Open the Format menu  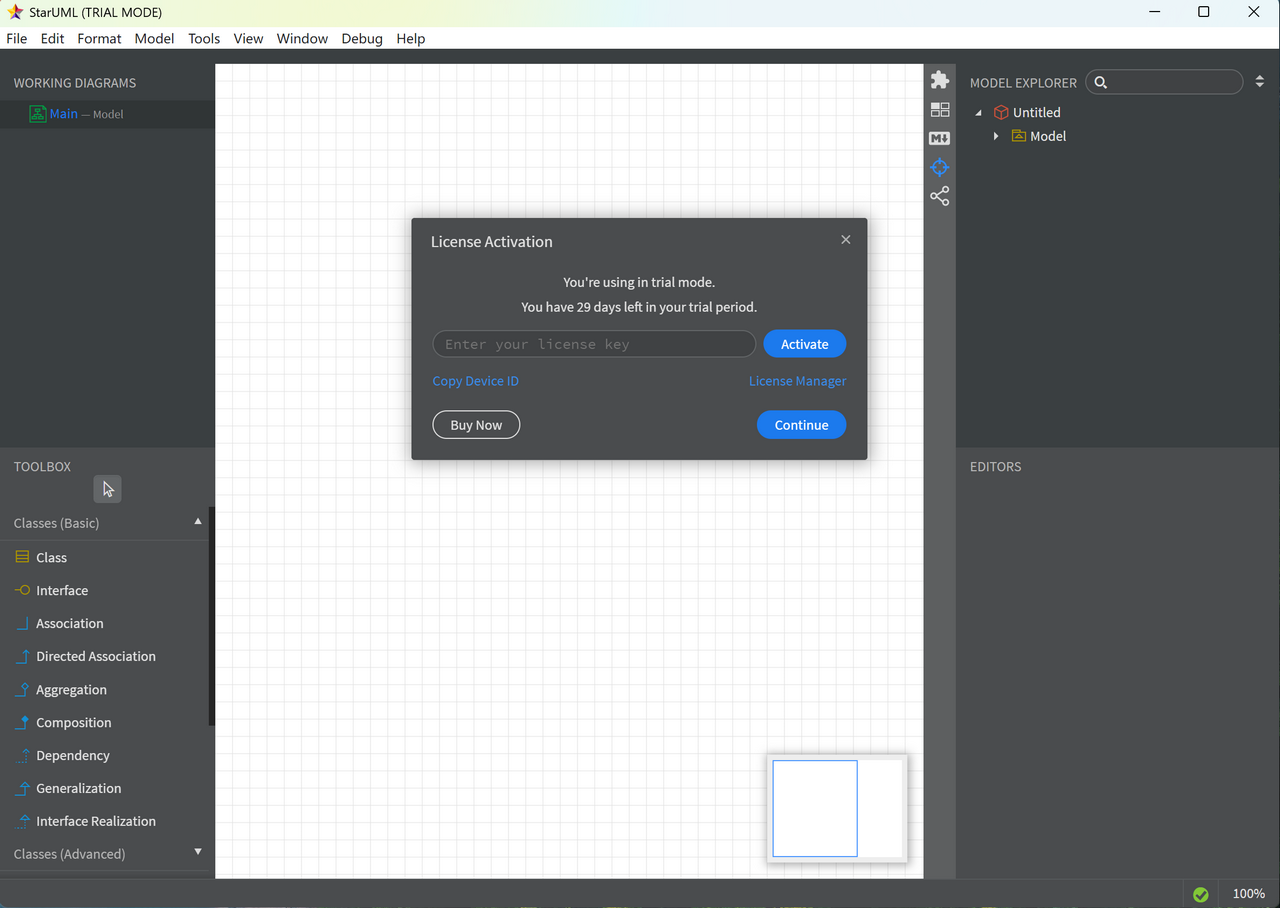pyautogui.click(x=99, y=39)
